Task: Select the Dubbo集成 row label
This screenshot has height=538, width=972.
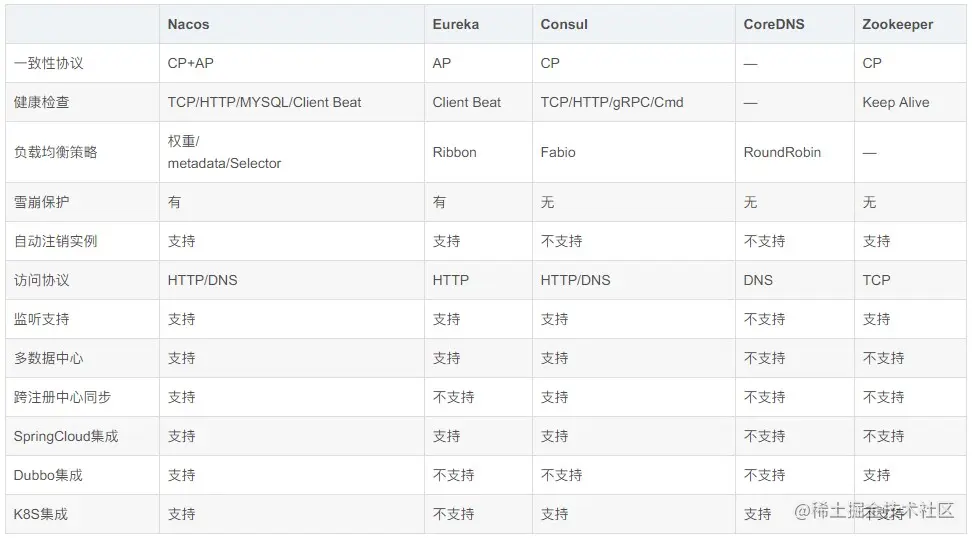Action: 48,475
